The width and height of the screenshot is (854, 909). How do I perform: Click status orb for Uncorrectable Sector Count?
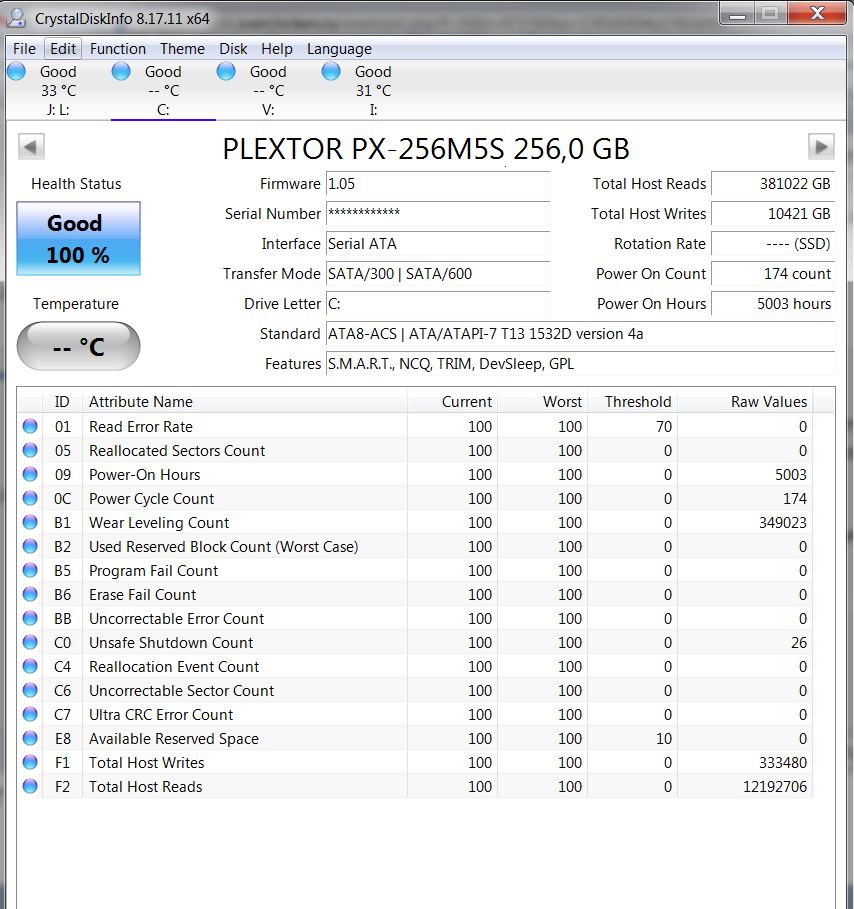click(x=30, y=690)
